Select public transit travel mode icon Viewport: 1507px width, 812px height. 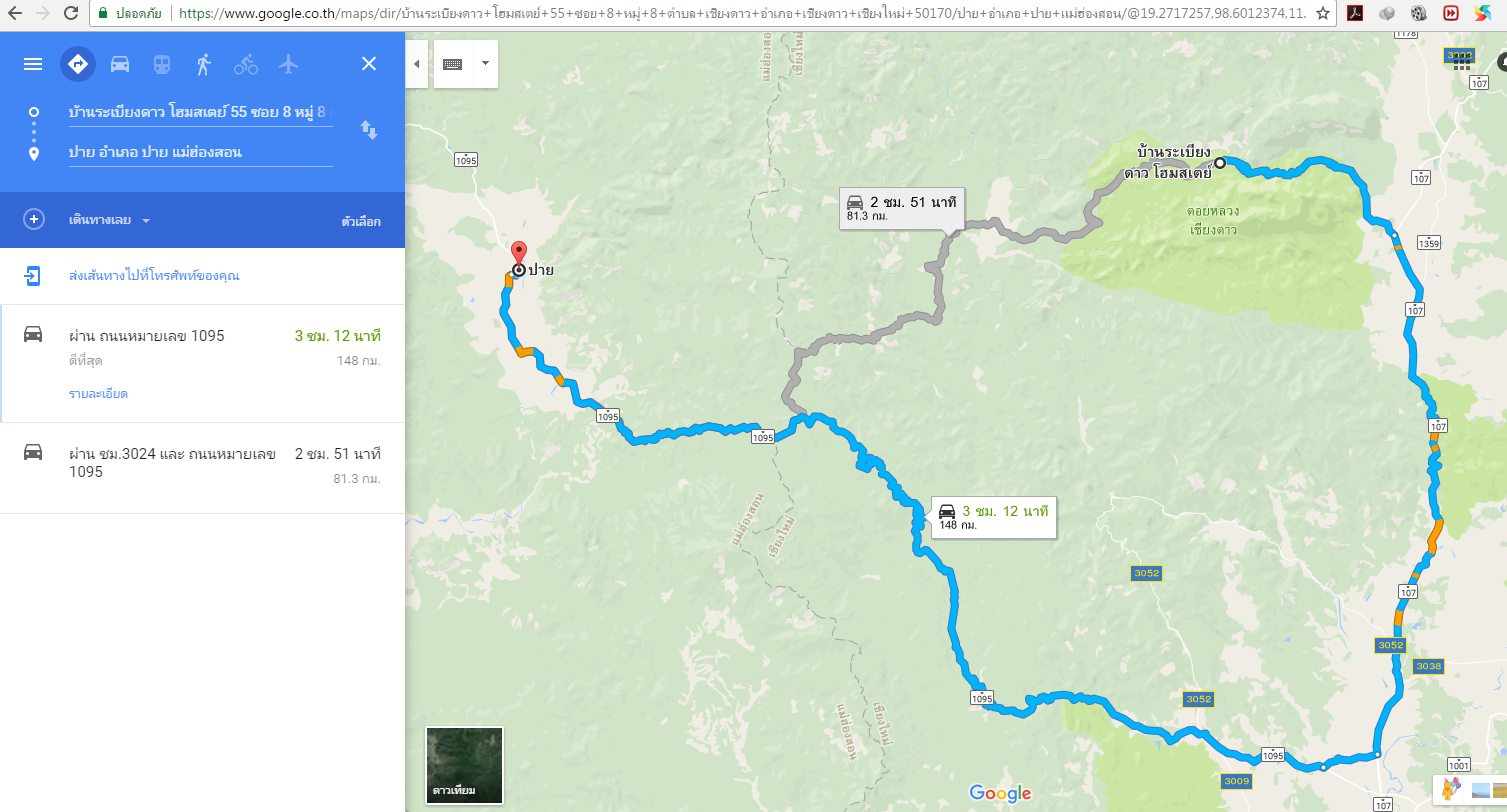[x=161, y=64]
